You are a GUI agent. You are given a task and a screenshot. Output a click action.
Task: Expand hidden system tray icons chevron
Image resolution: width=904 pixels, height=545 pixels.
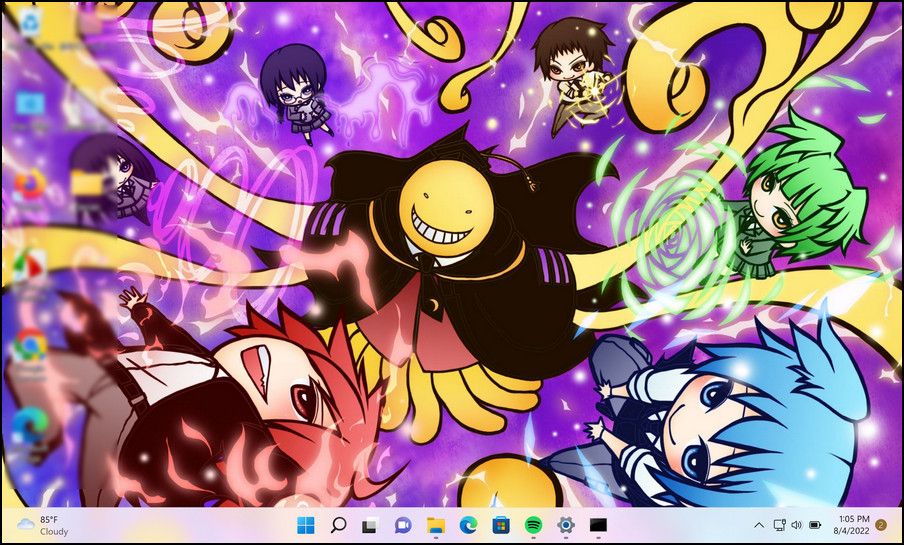(759, 525)
